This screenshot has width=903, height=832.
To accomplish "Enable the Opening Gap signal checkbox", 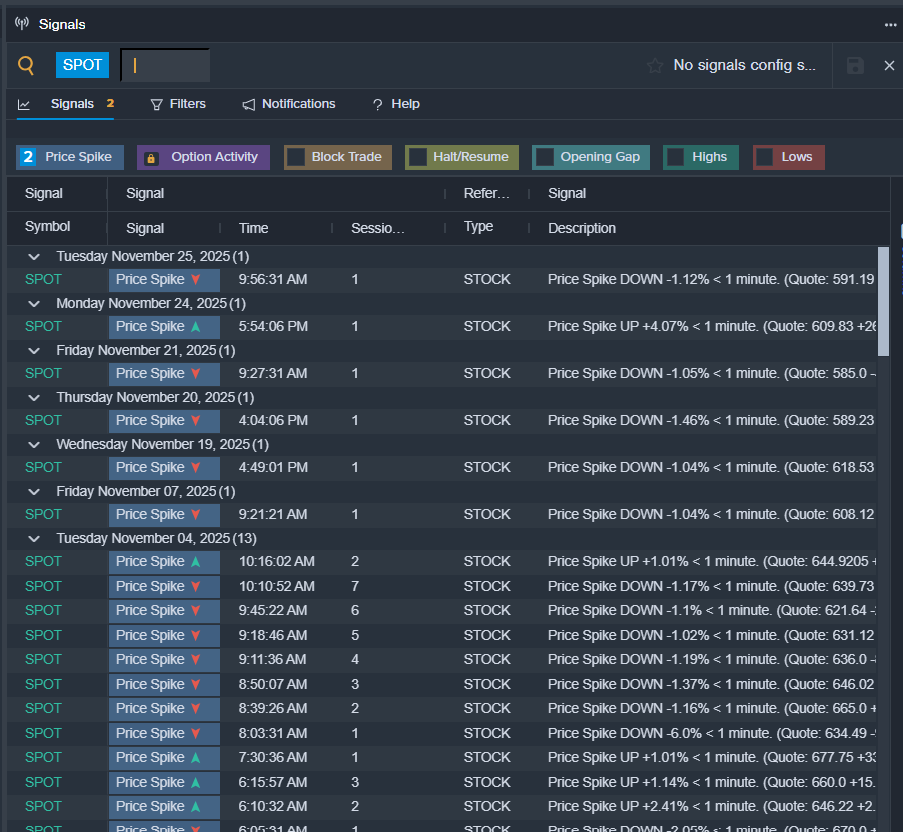I will pos(545,157).
